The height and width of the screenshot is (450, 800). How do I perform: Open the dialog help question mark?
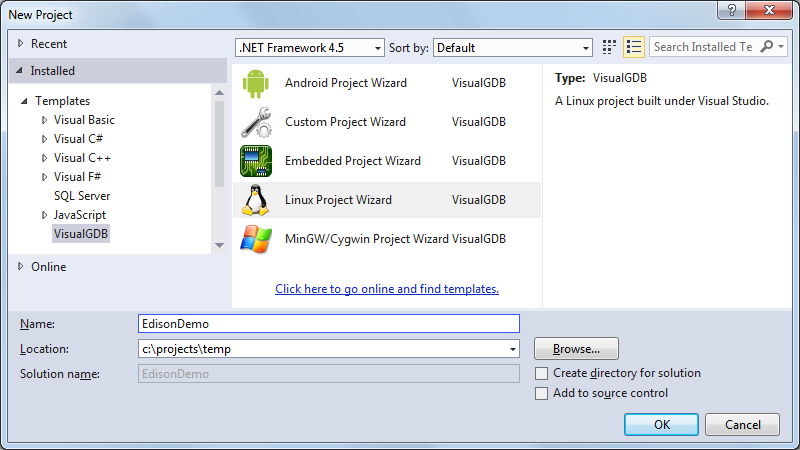732,10
